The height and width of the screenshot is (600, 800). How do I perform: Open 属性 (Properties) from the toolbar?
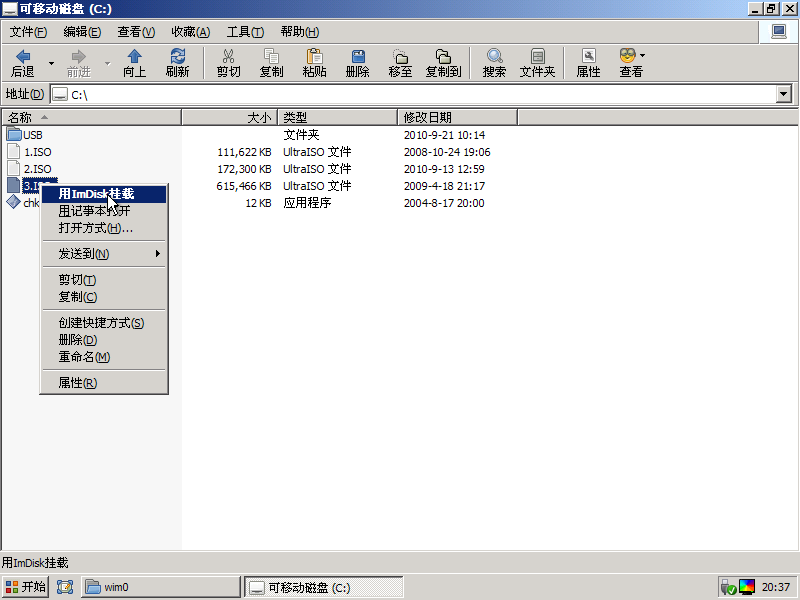coord(588,62)
